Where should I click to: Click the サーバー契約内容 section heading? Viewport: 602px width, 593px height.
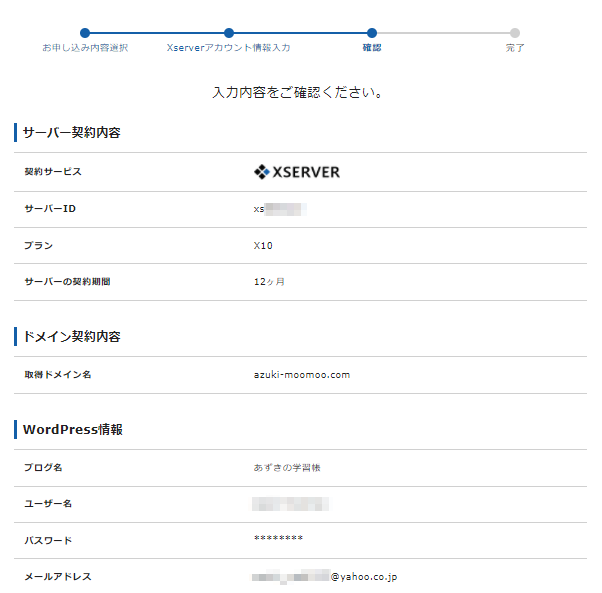pyautogui.click(x=72, y=132)
